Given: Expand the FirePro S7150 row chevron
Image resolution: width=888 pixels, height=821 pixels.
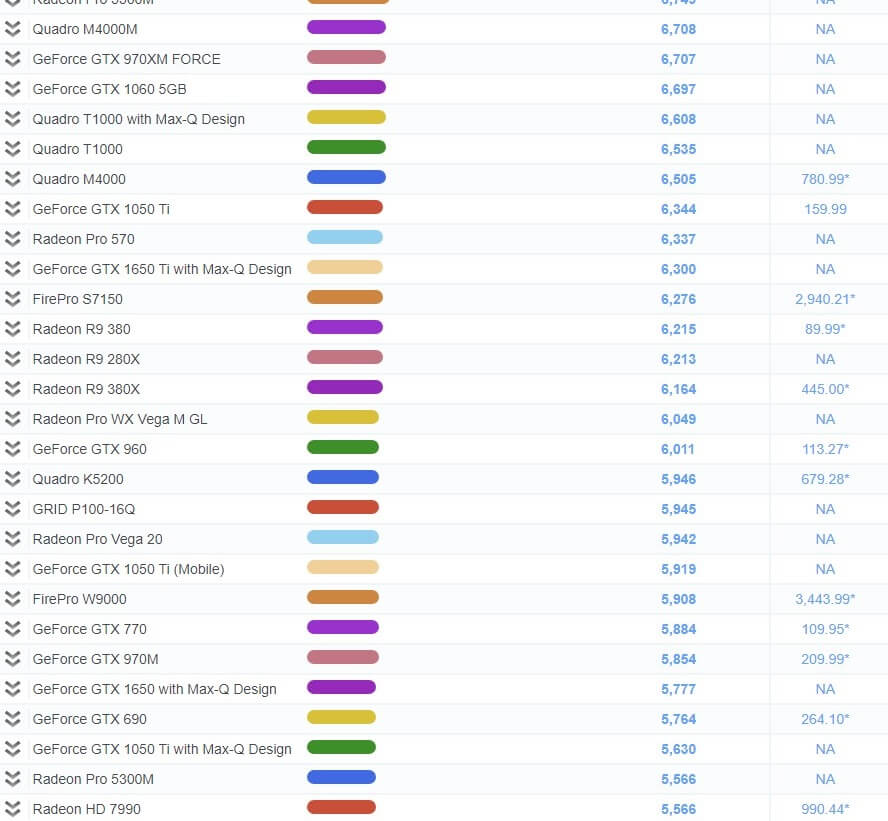Looking at the screenshot, I should pyautogui.click(x=12, y=299).
